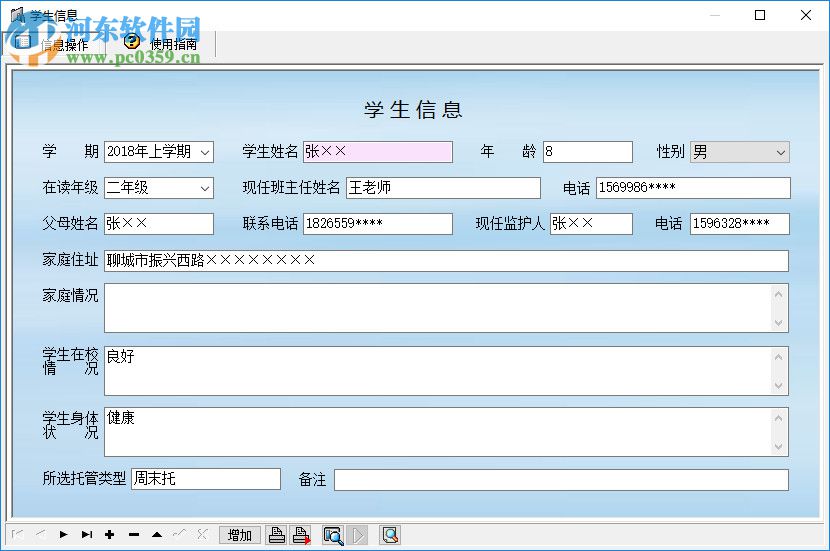The height and width of the screenshot is (551, 830).
Task: Click the 现任班主任姓名 field
Action: [444, 188]
